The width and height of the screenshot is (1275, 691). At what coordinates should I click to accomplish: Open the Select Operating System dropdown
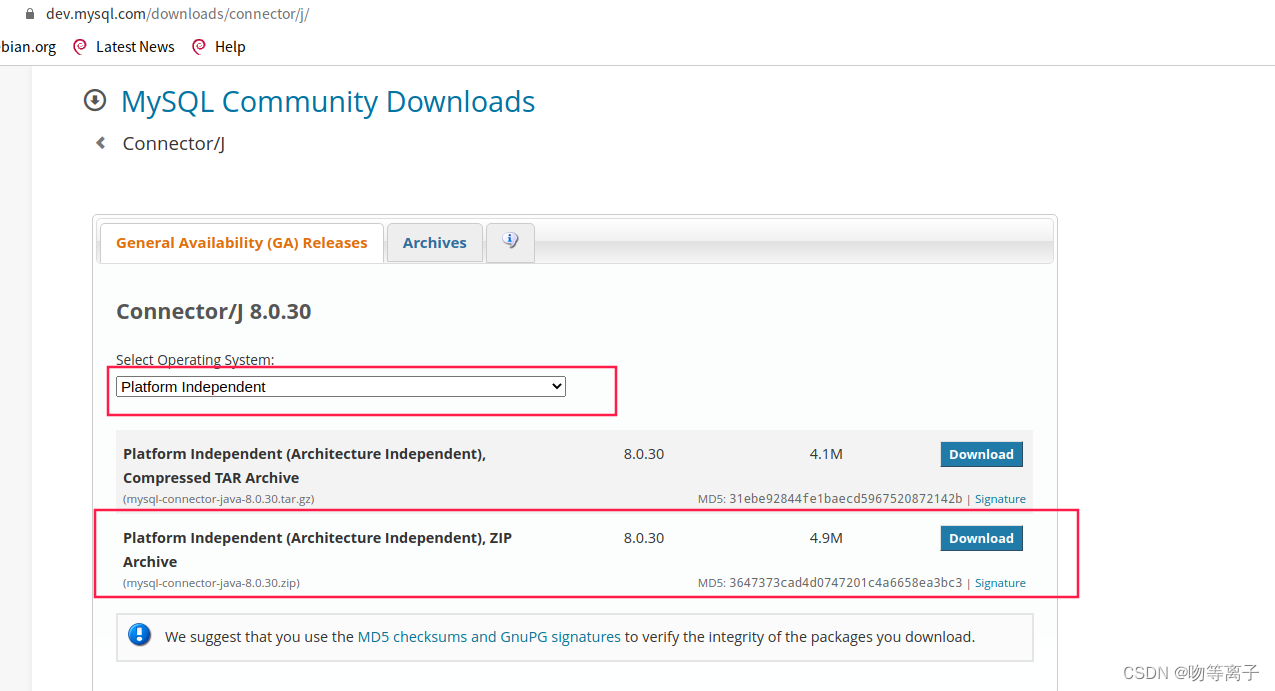(341, 387)
